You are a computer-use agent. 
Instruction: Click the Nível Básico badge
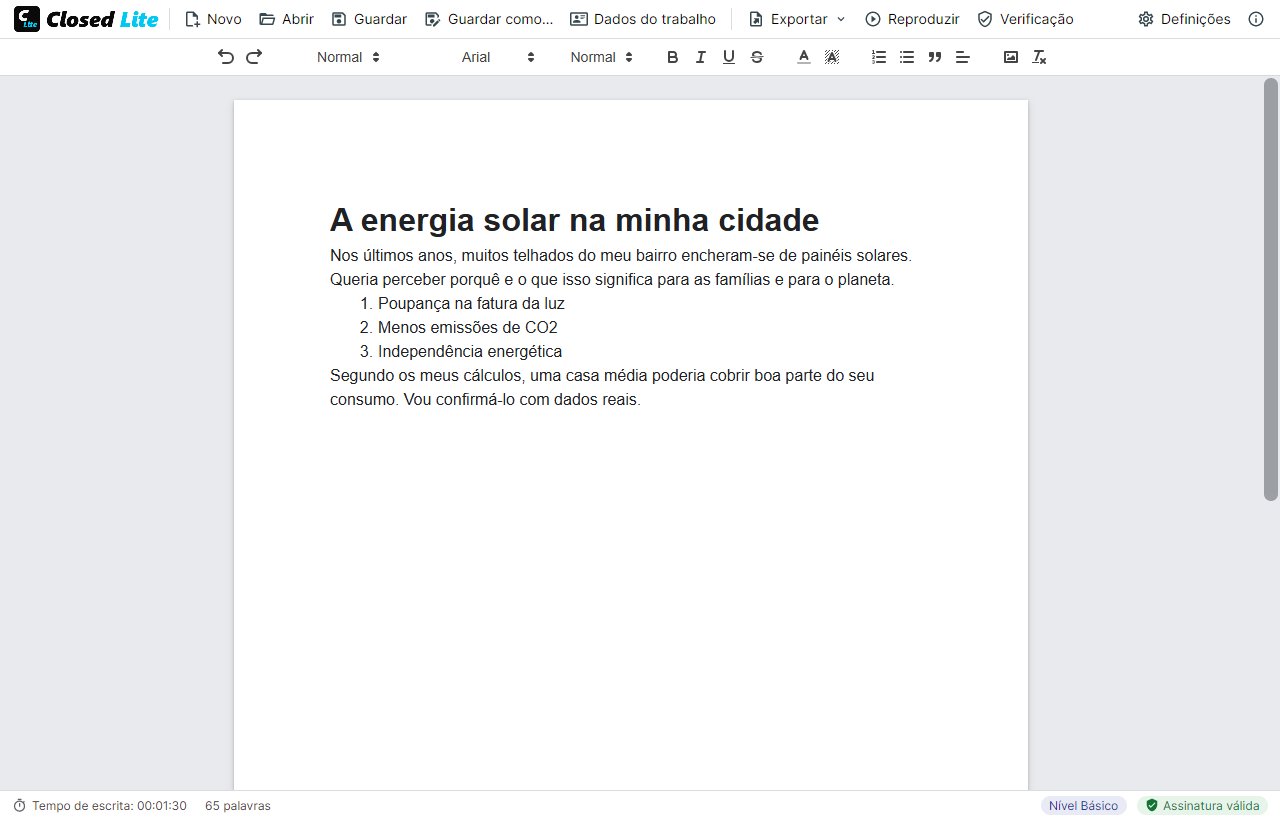1083,806
